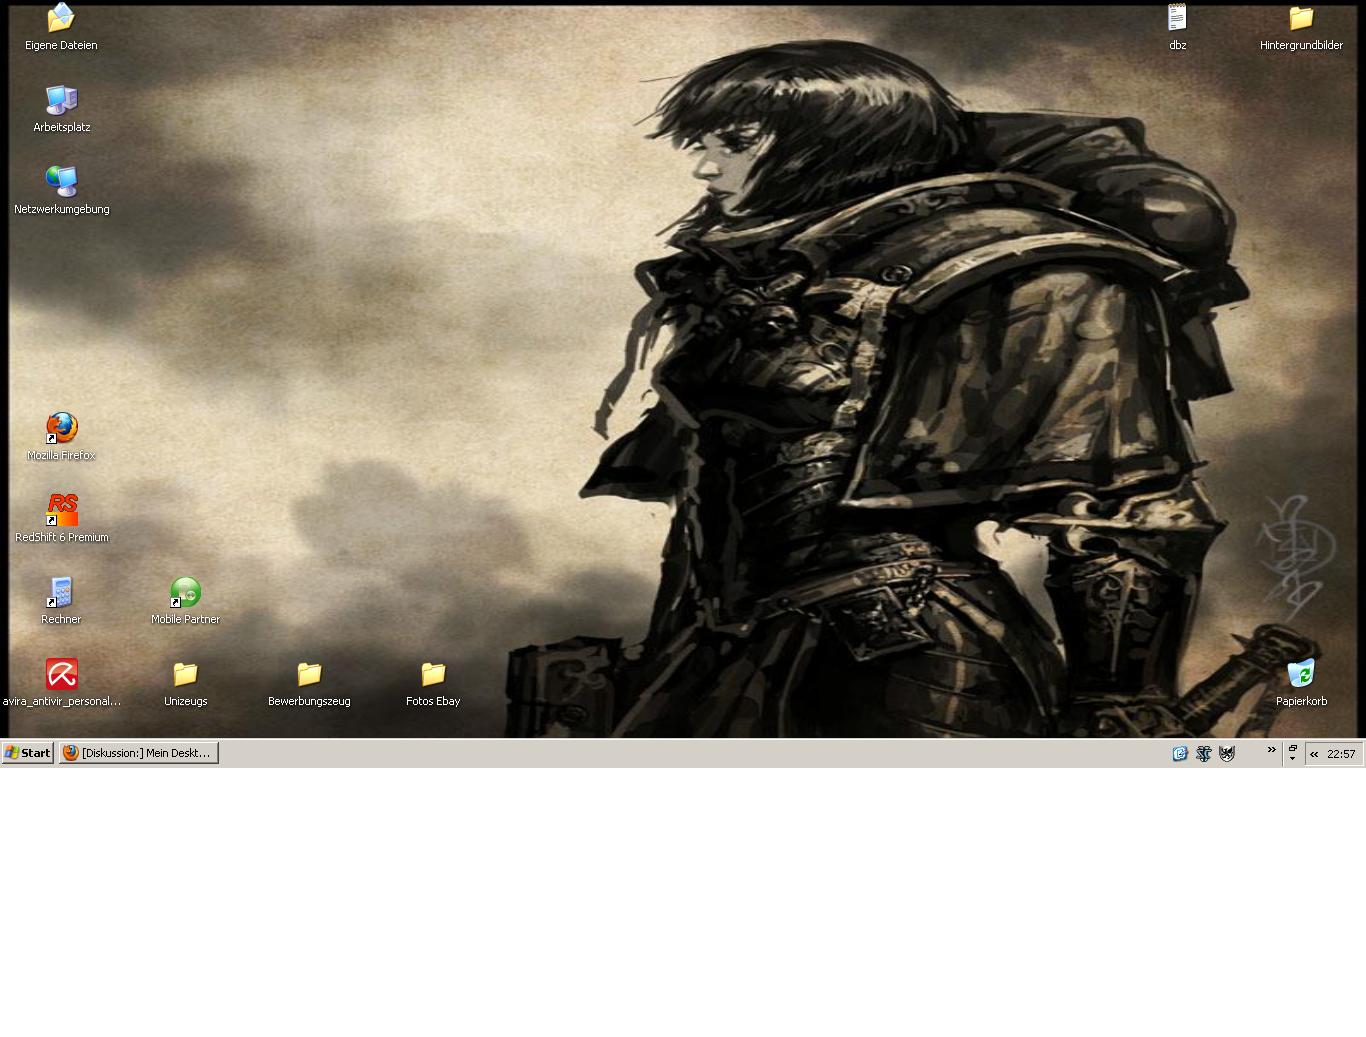This screenshot has height=1037, width=1366.
Task: Expand hidden system tray icons arrow
Action: (x=1314, y=754)
